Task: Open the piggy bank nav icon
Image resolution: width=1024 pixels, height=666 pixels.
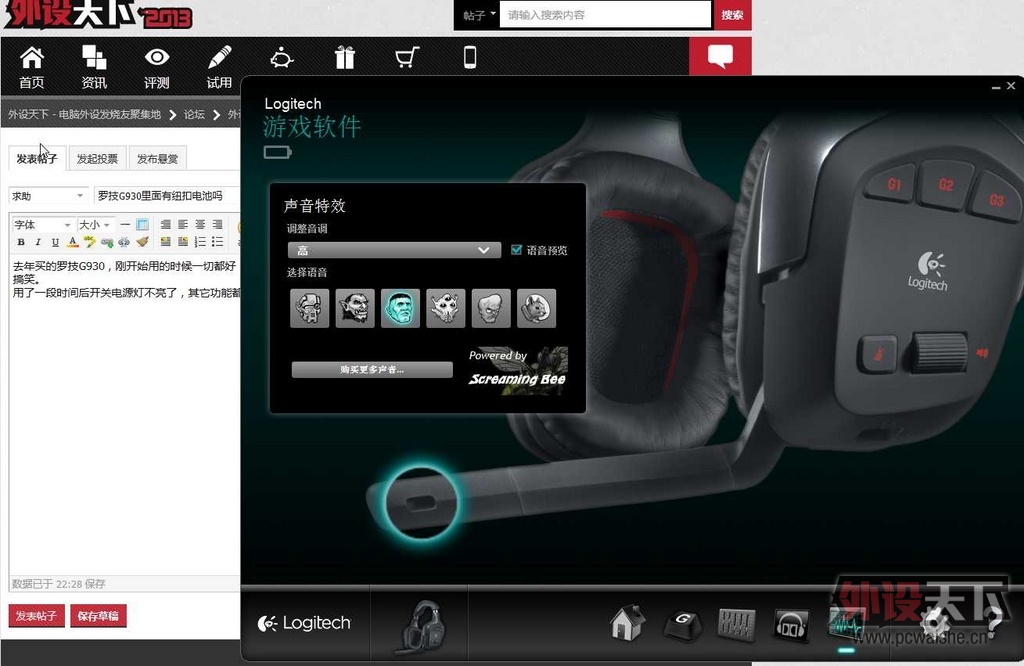Action: (281, 58)
